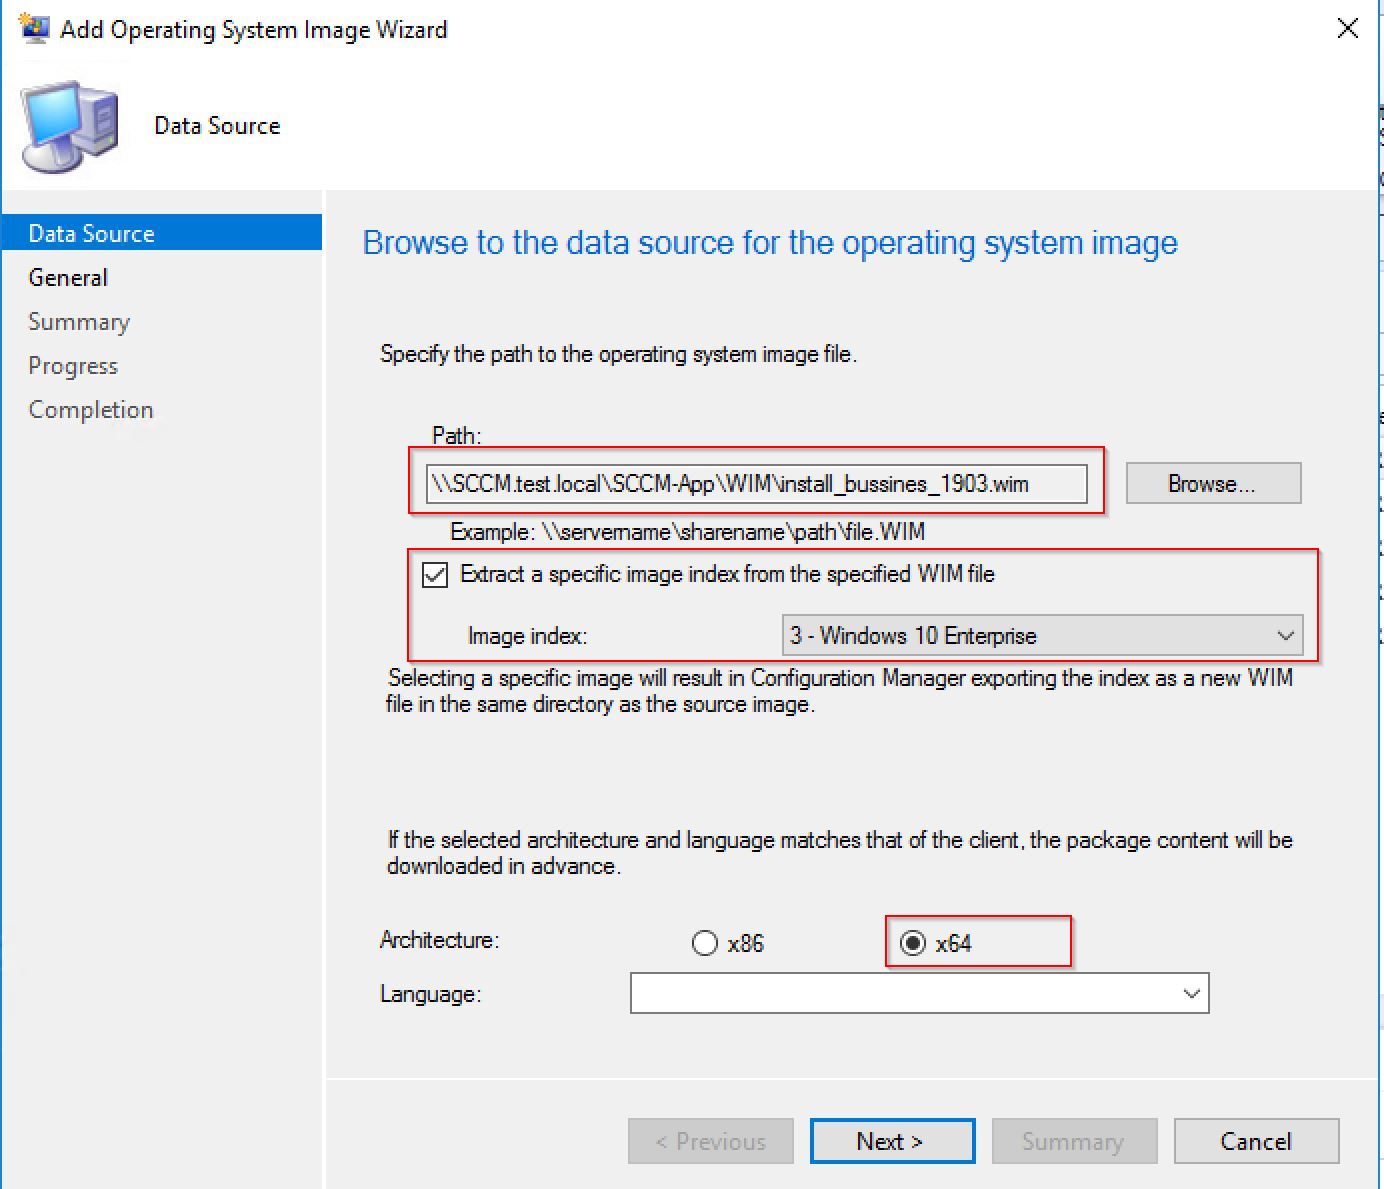Go to General step in sidebar
Viewport: 1384px width, 1189px height.
pyautogui.click(x=68, y=277)
